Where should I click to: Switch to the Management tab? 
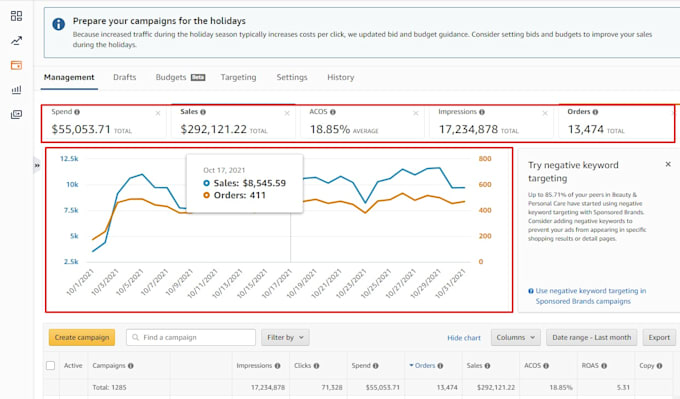point(69,77)
